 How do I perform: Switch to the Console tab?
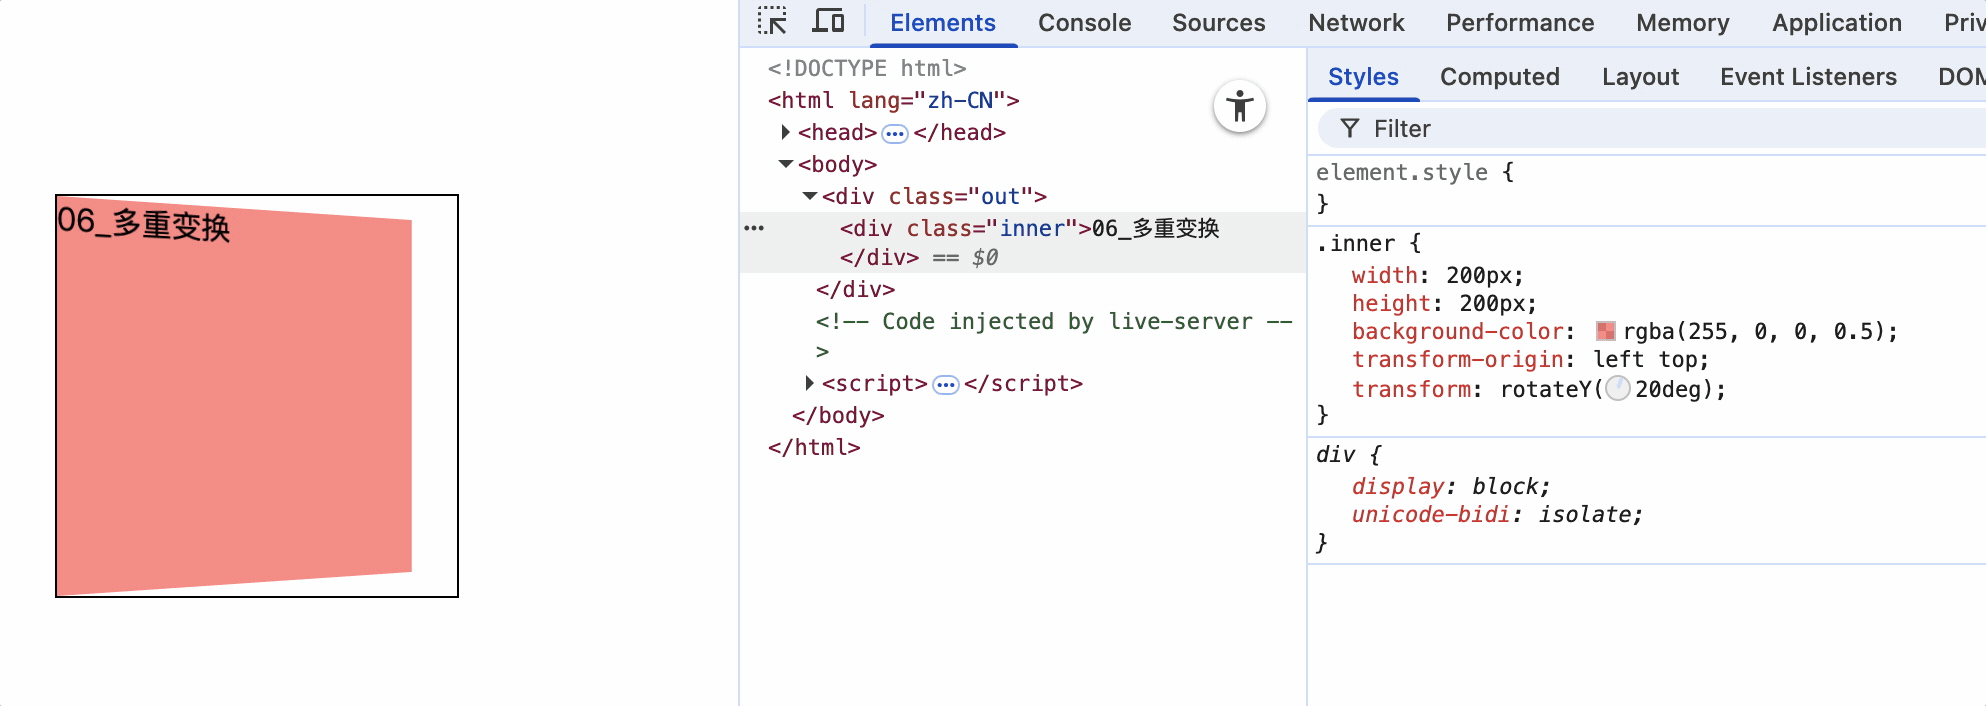[x=1084, y=23]
